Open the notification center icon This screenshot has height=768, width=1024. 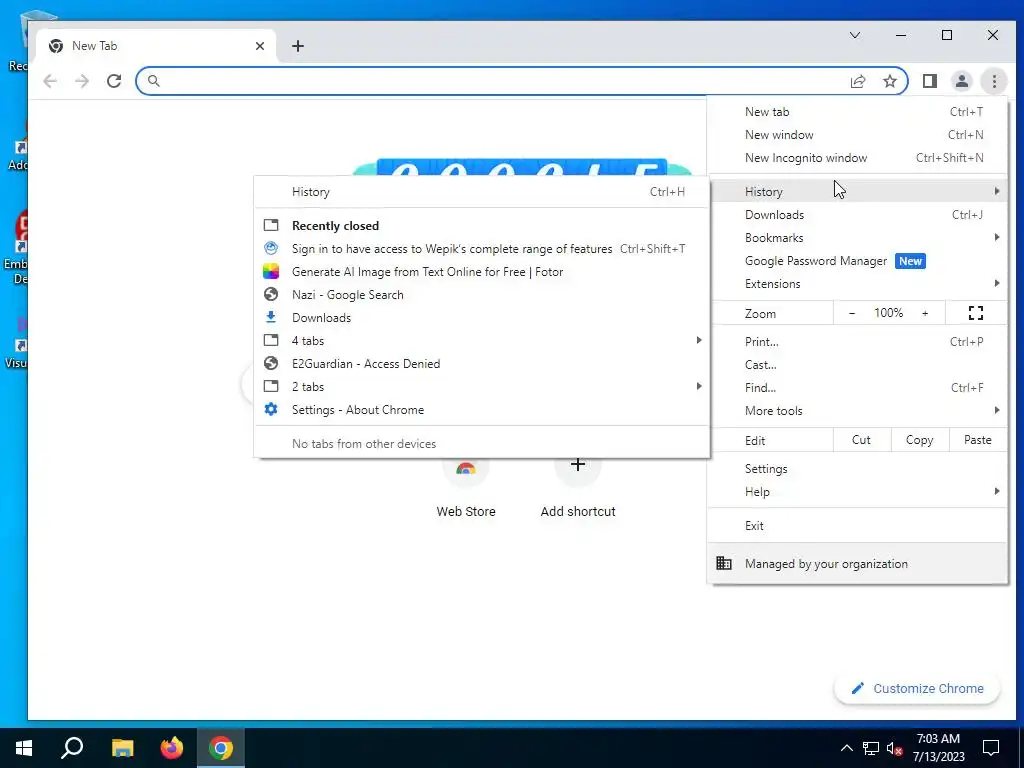coord(991,748)
